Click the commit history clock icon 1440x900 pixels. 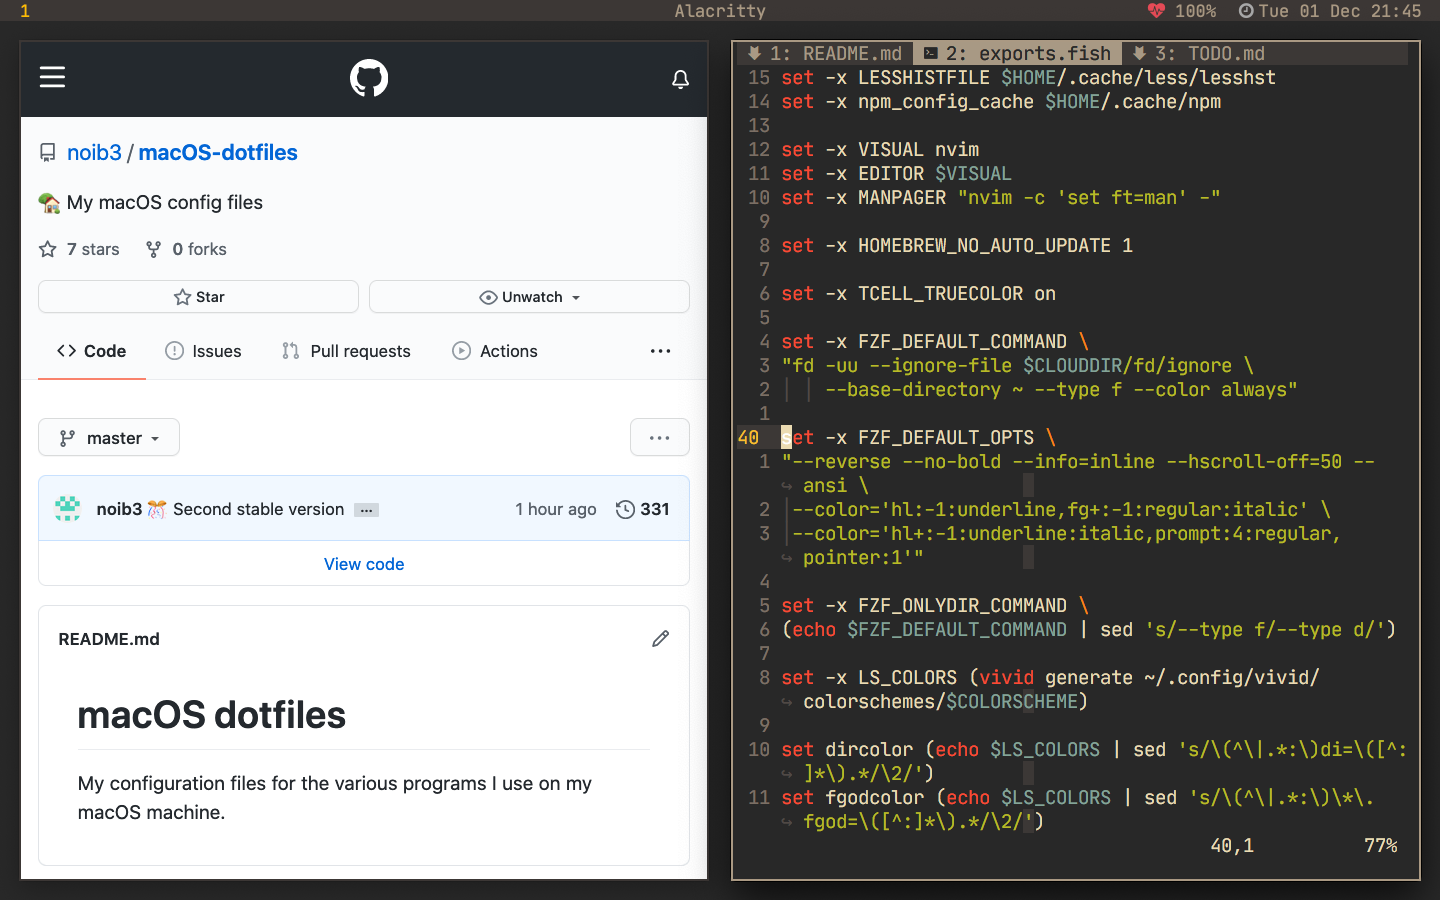(625, 509)
